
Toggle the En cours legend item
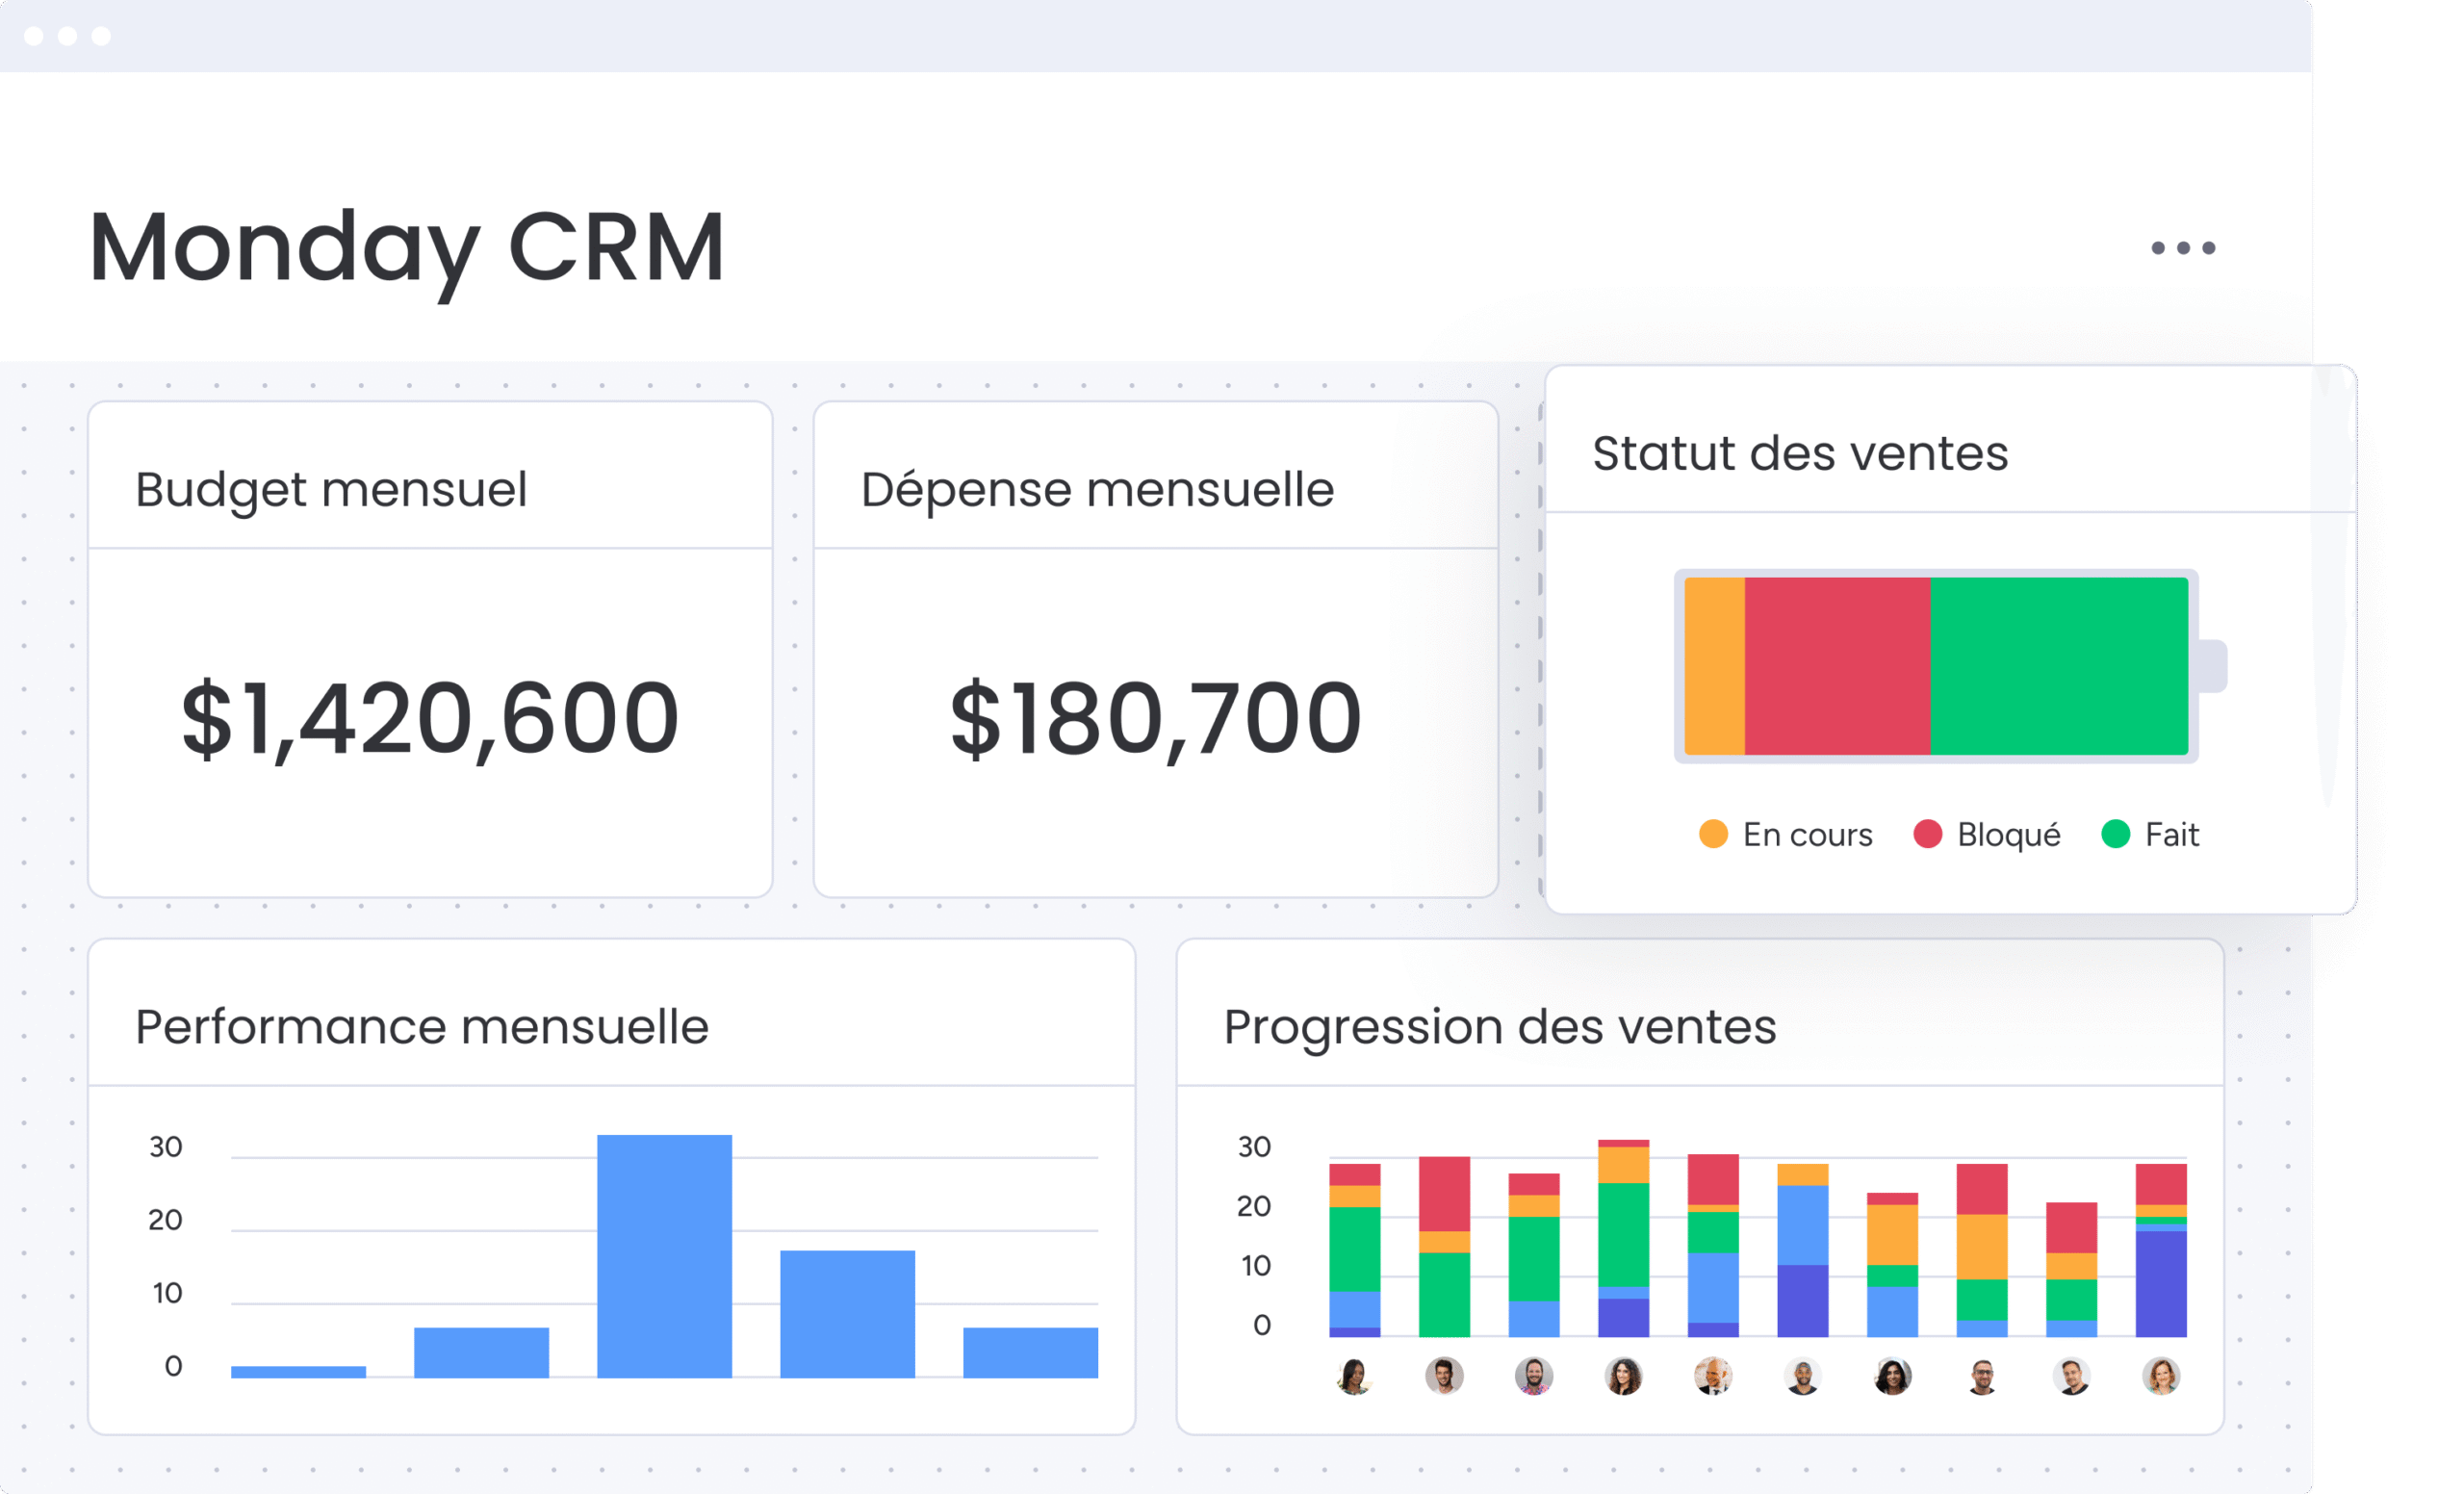1786,834
